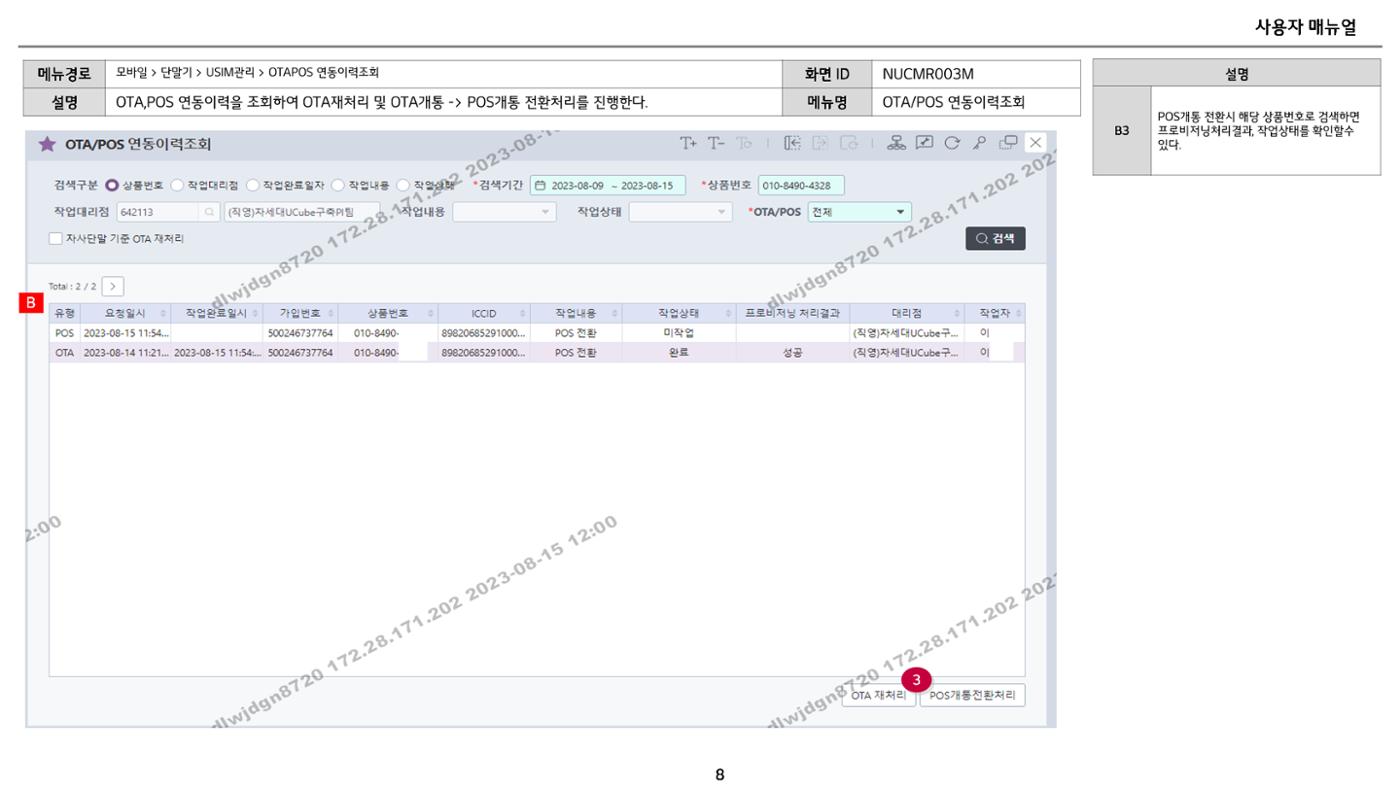Click the 작업내용 column header in table
The image size is (1400, 788).
[x=578, y=313]
